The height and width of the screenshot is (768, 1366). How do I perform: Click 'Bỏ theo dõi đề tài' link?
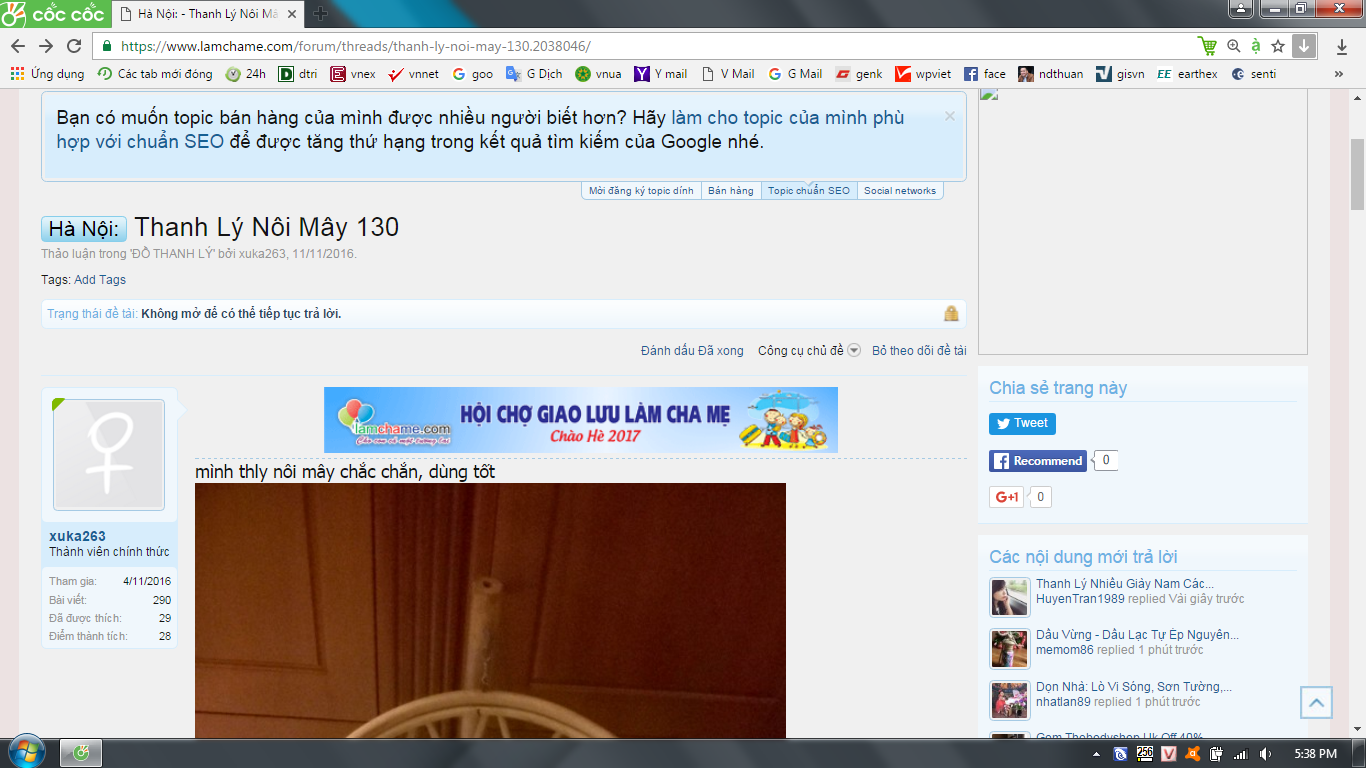(919, 351)
